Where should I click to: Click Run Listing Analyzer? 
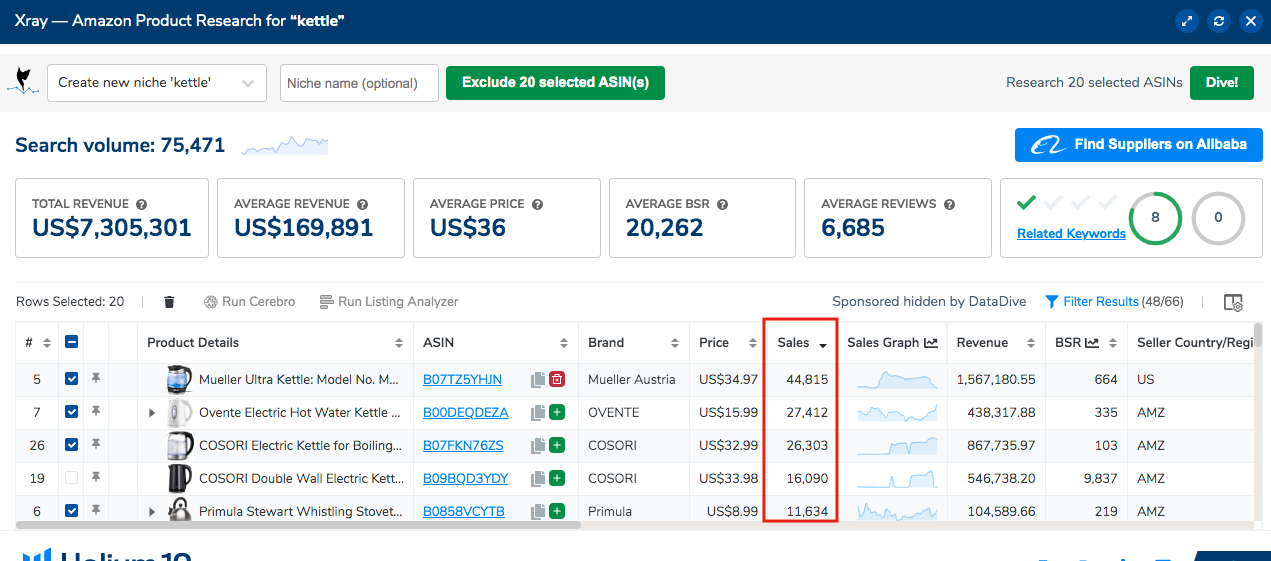pos(389,302)
